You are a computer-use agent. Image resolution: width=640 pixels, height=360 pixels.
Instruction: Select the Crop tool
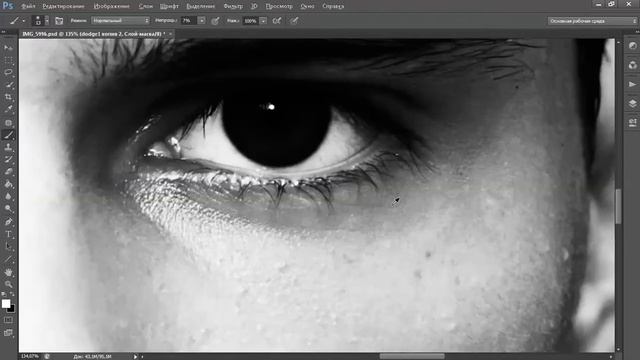click(x=8, y=97)
